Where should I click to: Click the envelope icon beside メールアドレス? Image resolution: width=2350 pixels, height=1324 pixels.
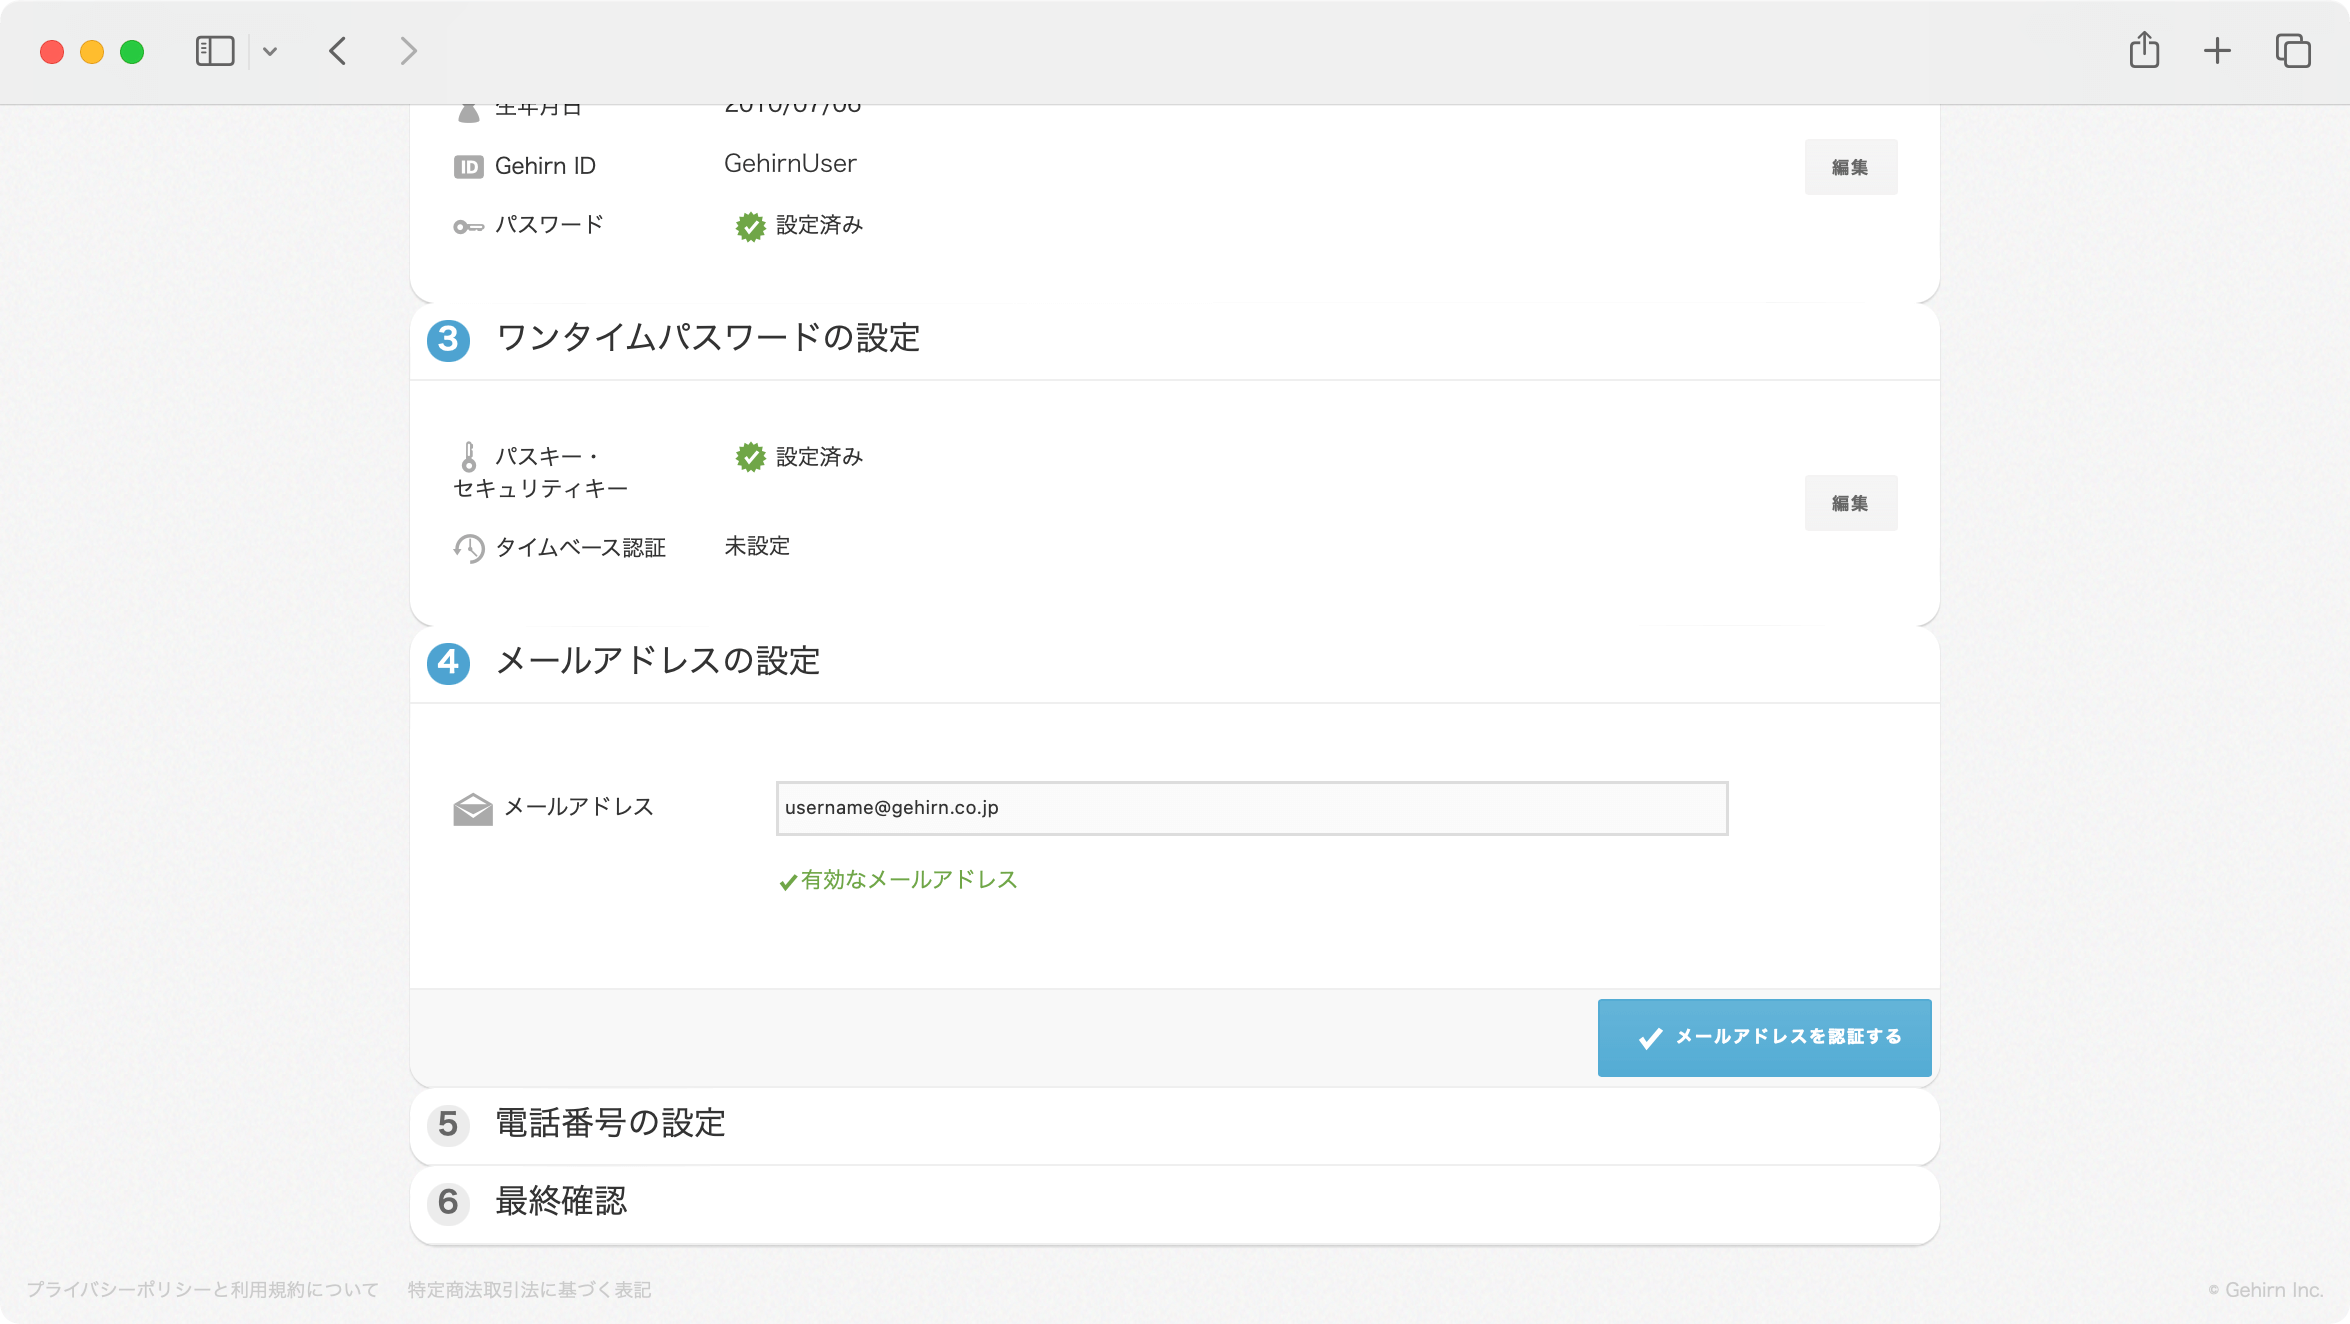(x=471, y=806)
